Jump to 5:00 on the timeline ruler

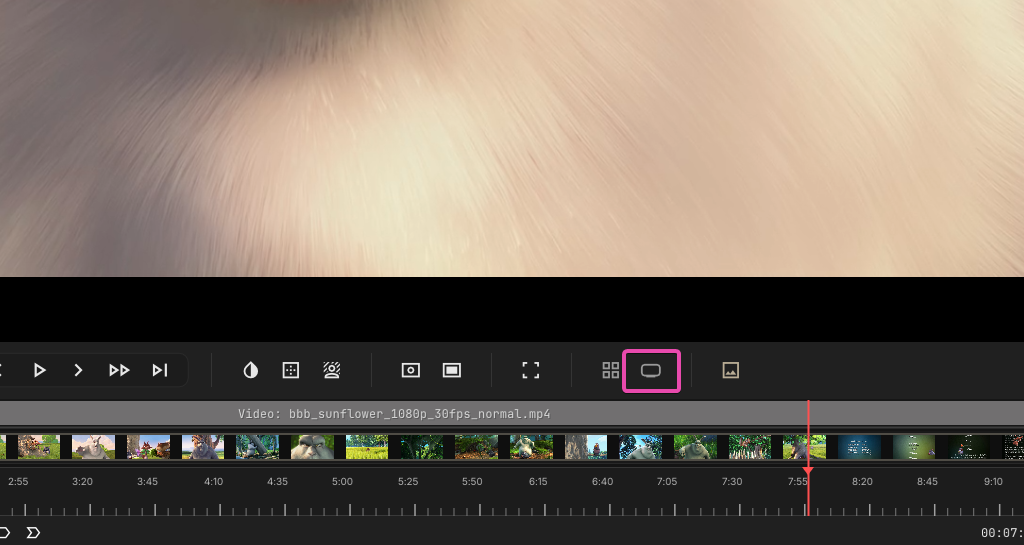(342, 482)
